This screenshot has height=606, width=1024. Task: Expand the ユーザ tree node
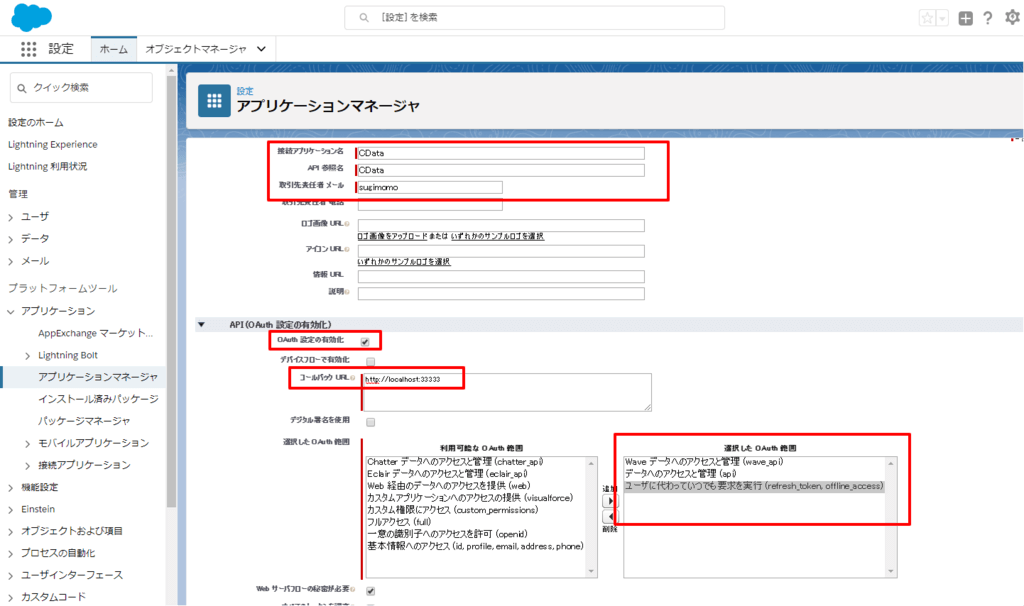(10, 217)
